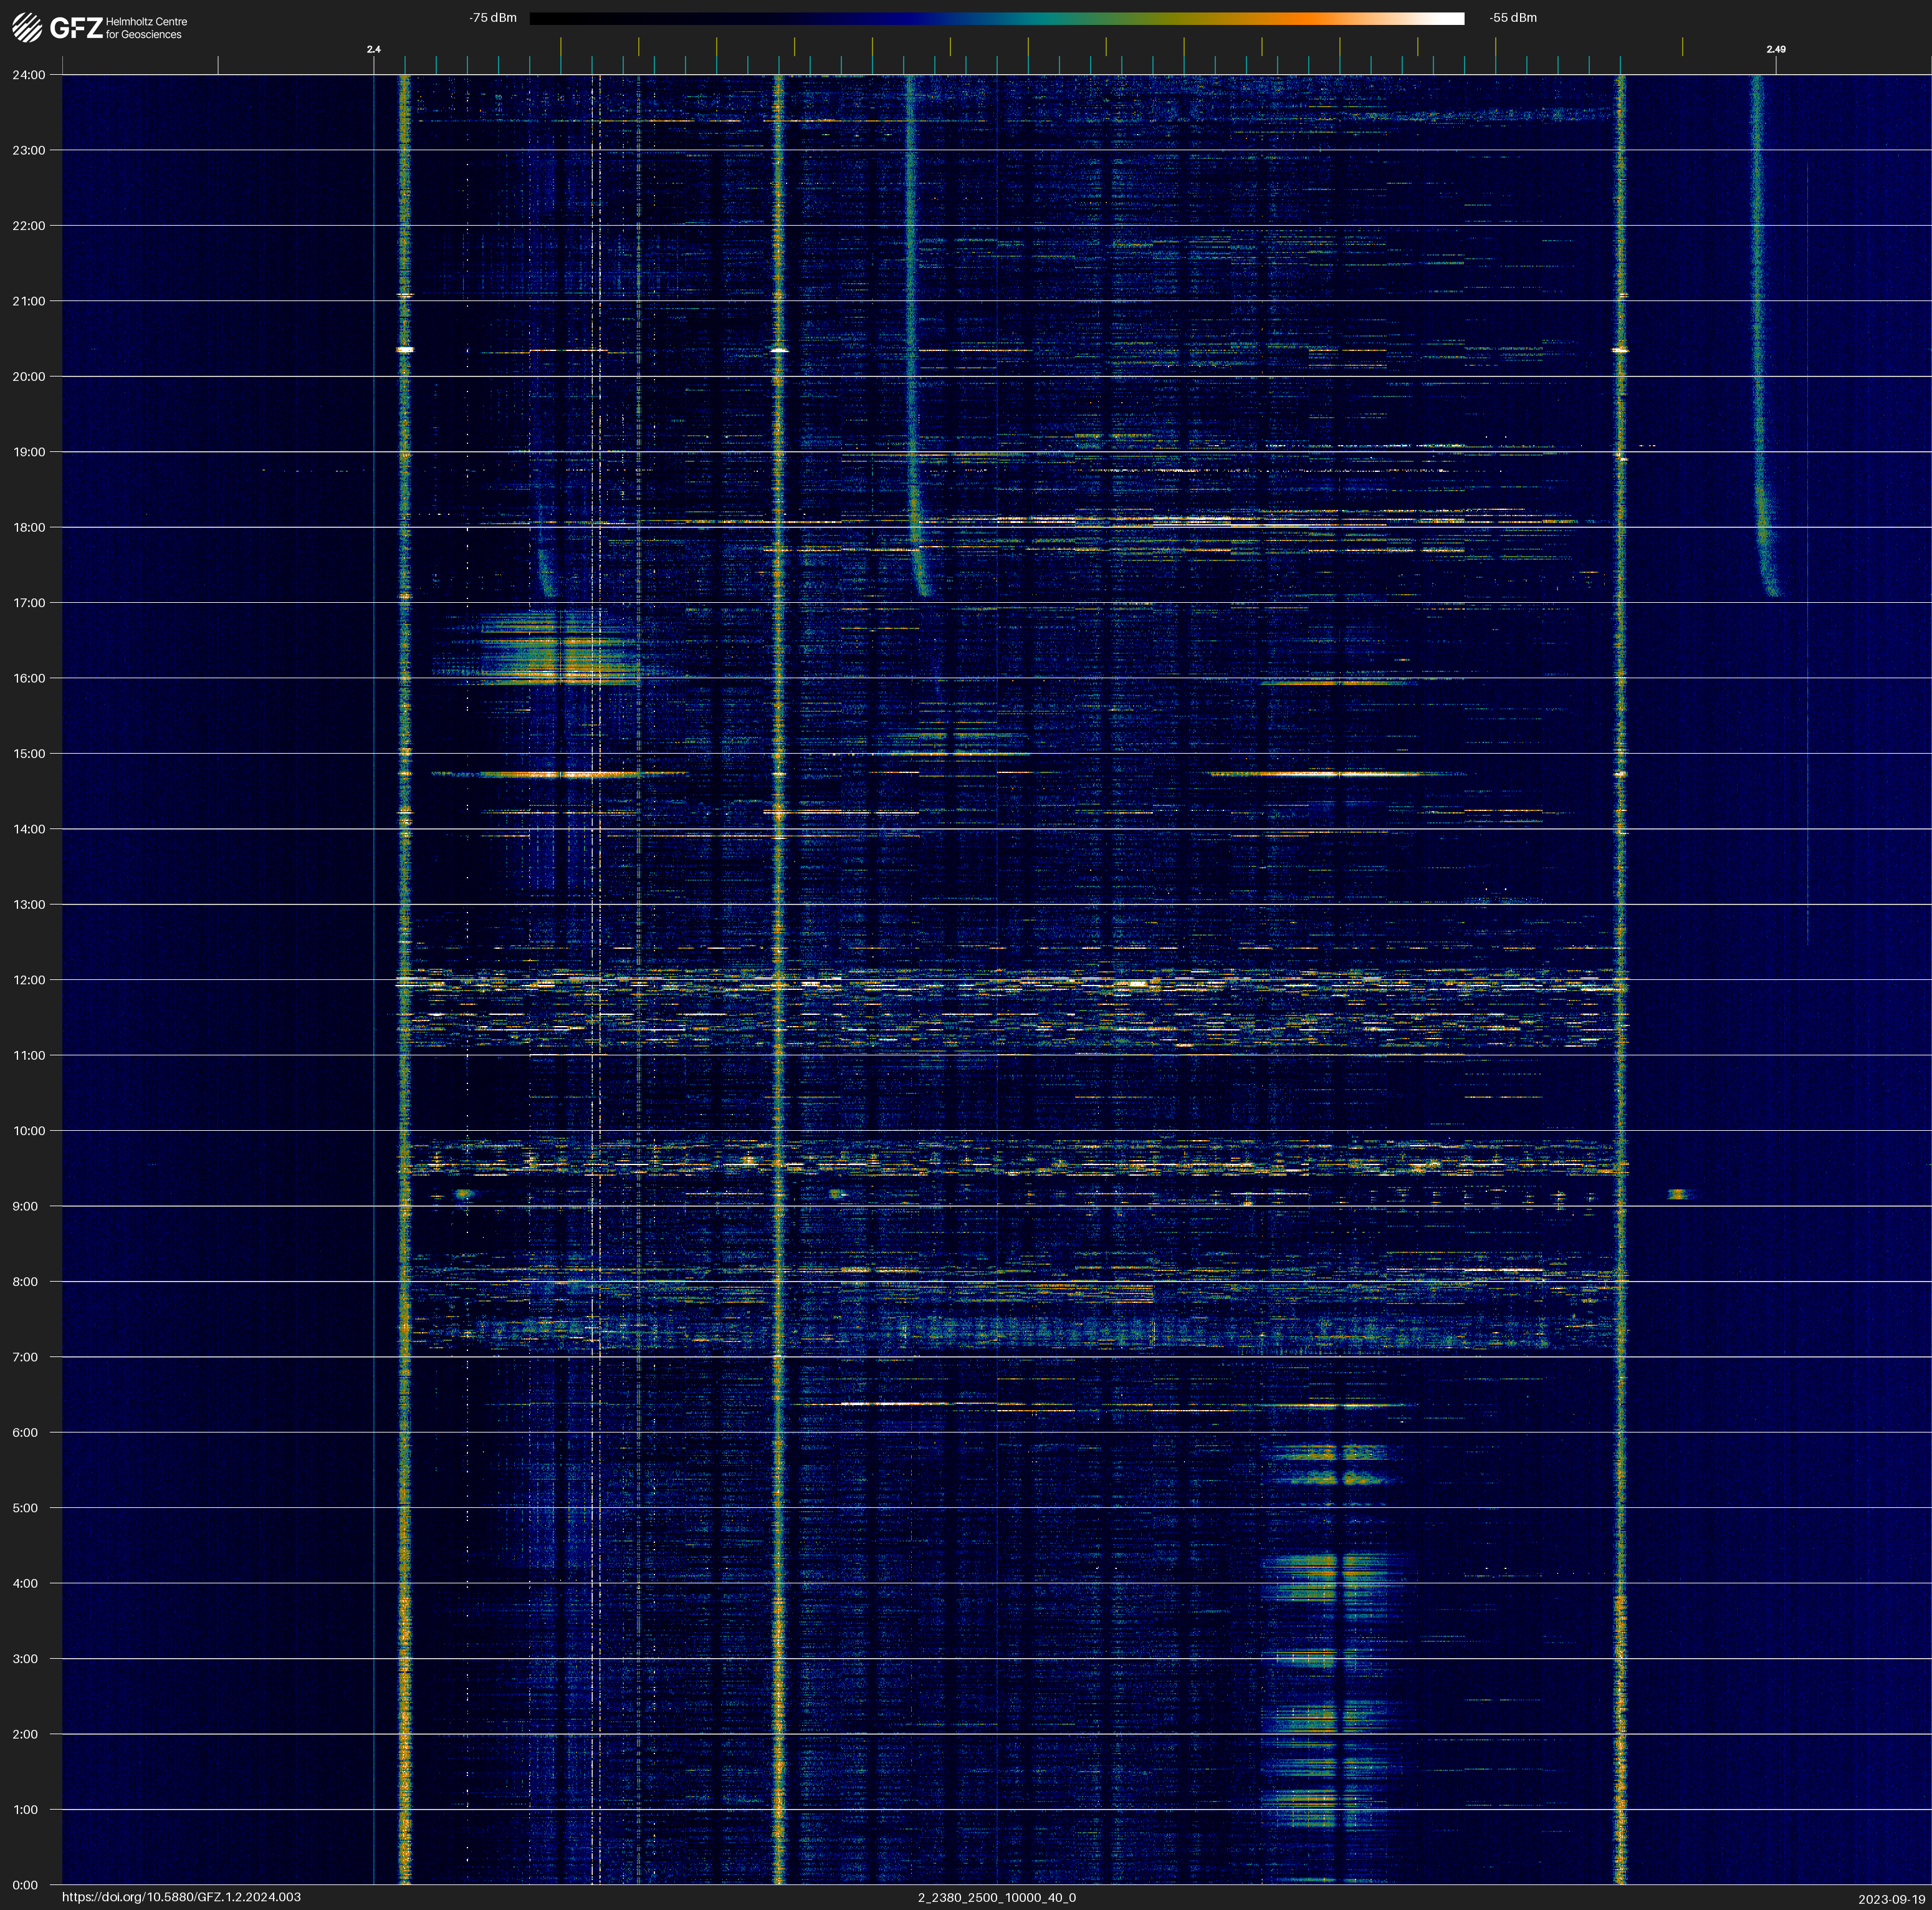This screenshot has height=1910, width=1932.
Task: Click the Helmholtz Centre for Geosciences text
Action: pos(146,28)
